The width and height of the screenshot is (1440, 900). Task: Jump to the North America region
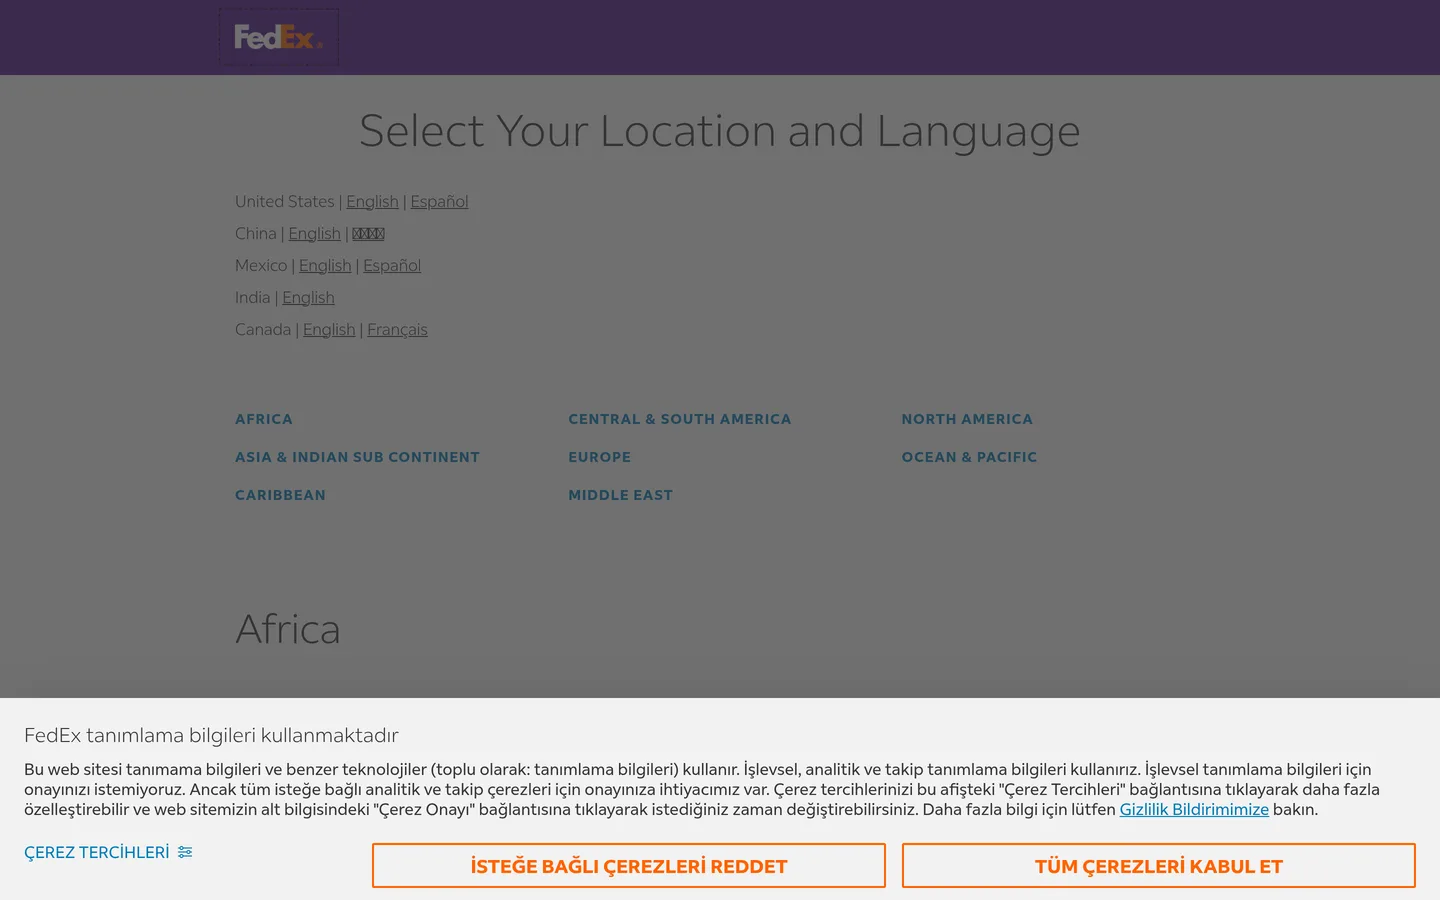[967, 419]
